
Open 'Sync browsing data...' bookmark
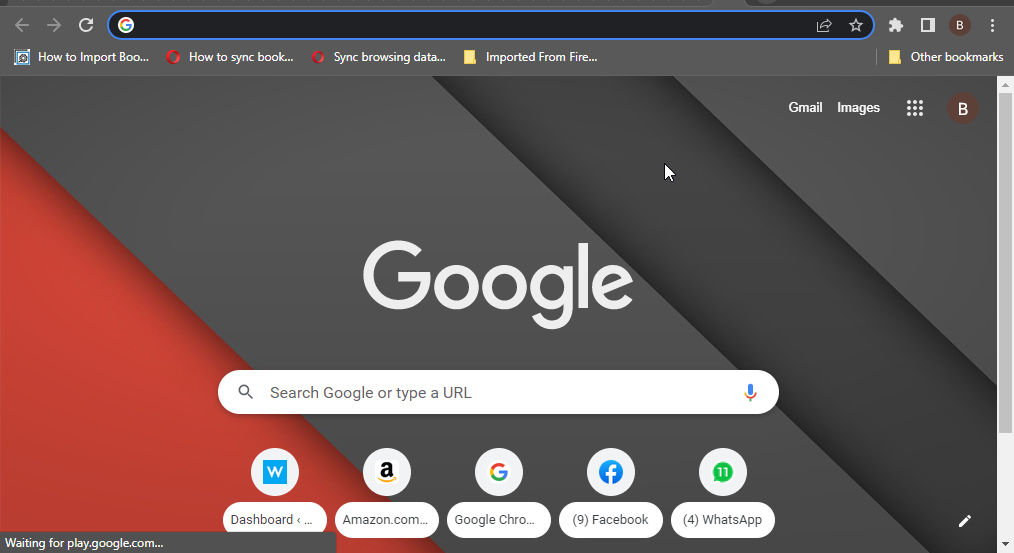pyautogui.click(x=378, y=57)
